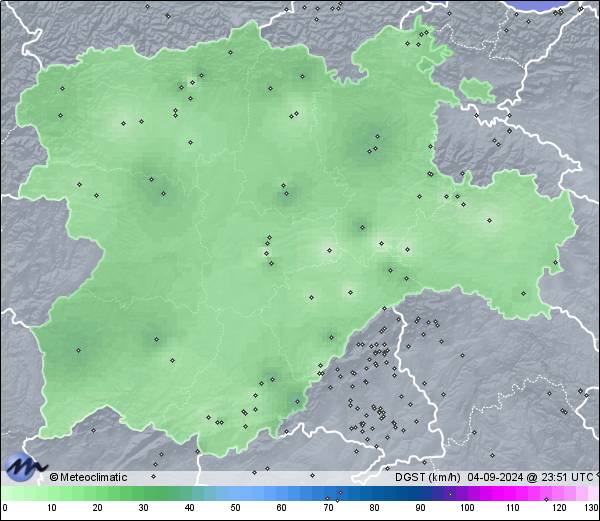
Task: Click the 0 value on the scale
Action: (5, 508)
